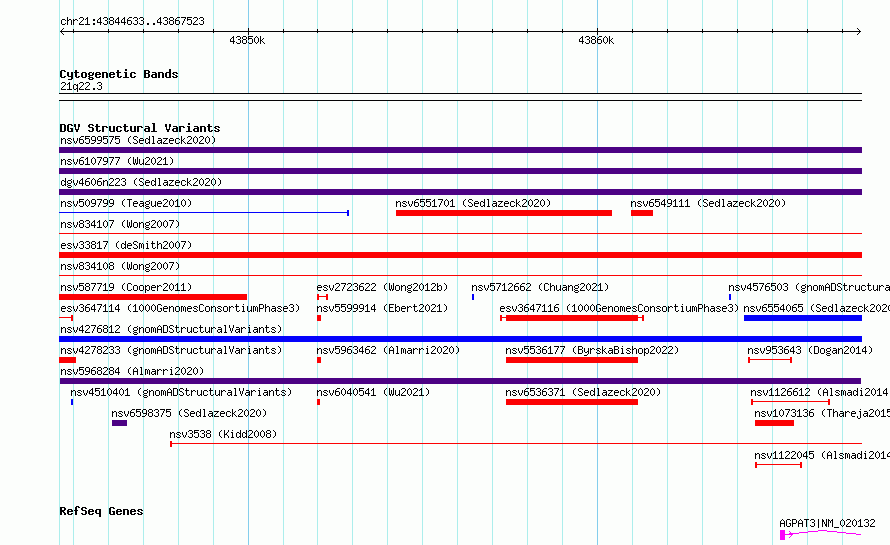
Task: Click the blue bar under nsv6554065
Action: click(x=803, y=318)
